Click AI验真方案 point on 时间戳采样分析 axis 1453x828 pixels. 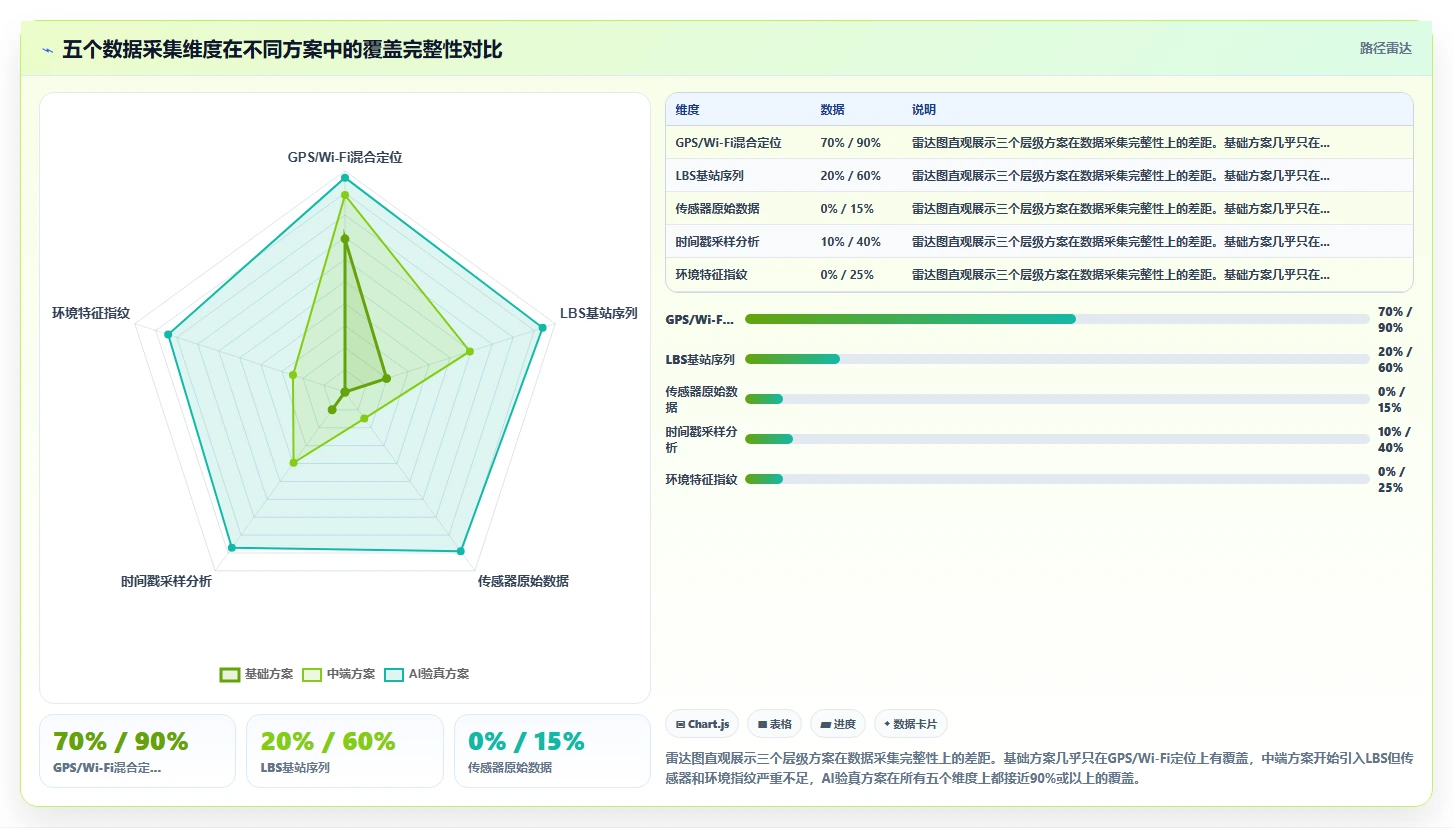click(231, 548)
